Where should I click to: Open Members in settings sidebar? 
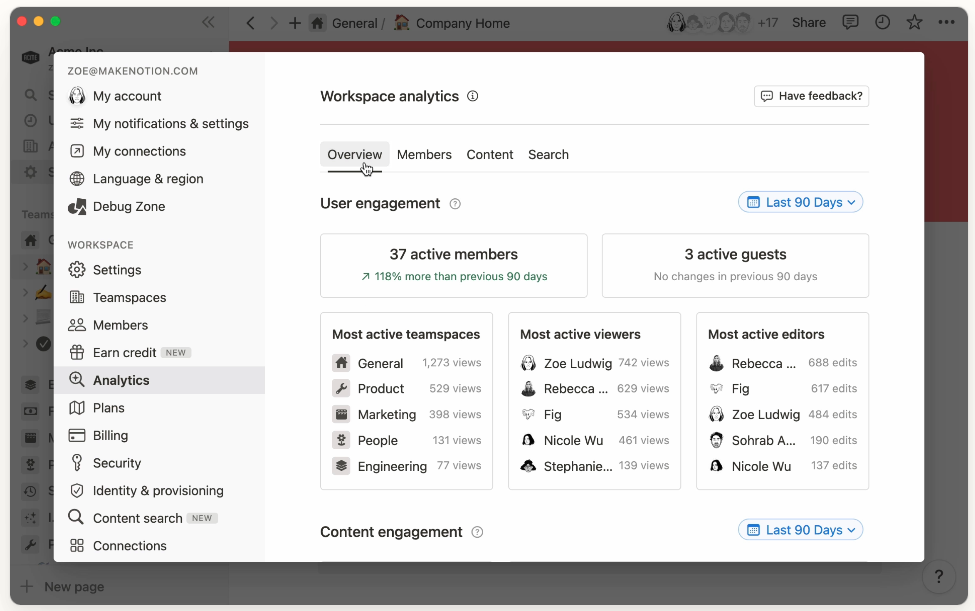tap(159, 325)
